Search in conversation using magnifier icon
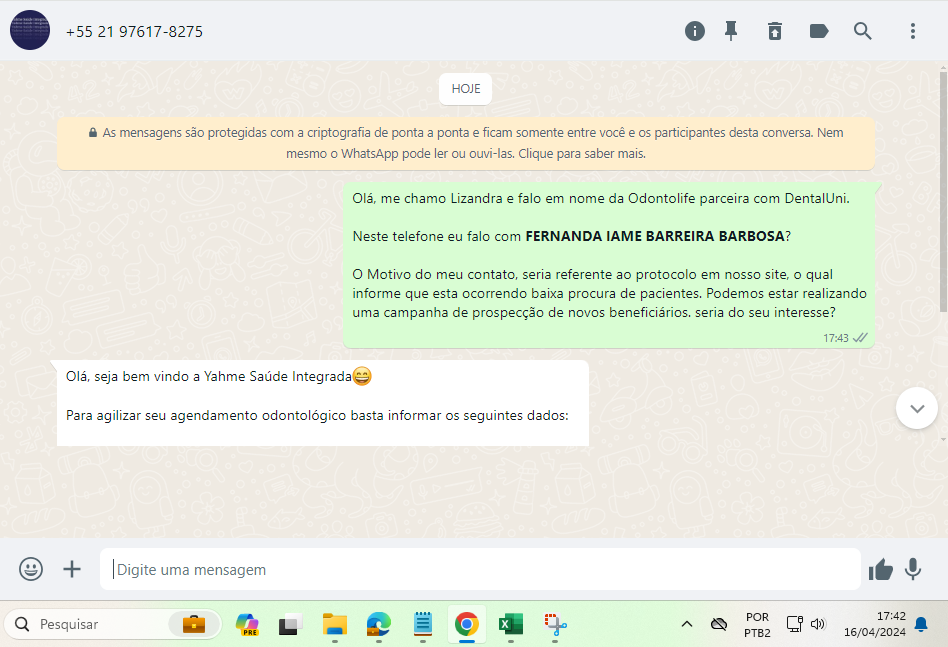The height and width of the screenshot is (647, 948). click(x=862, y=31)
